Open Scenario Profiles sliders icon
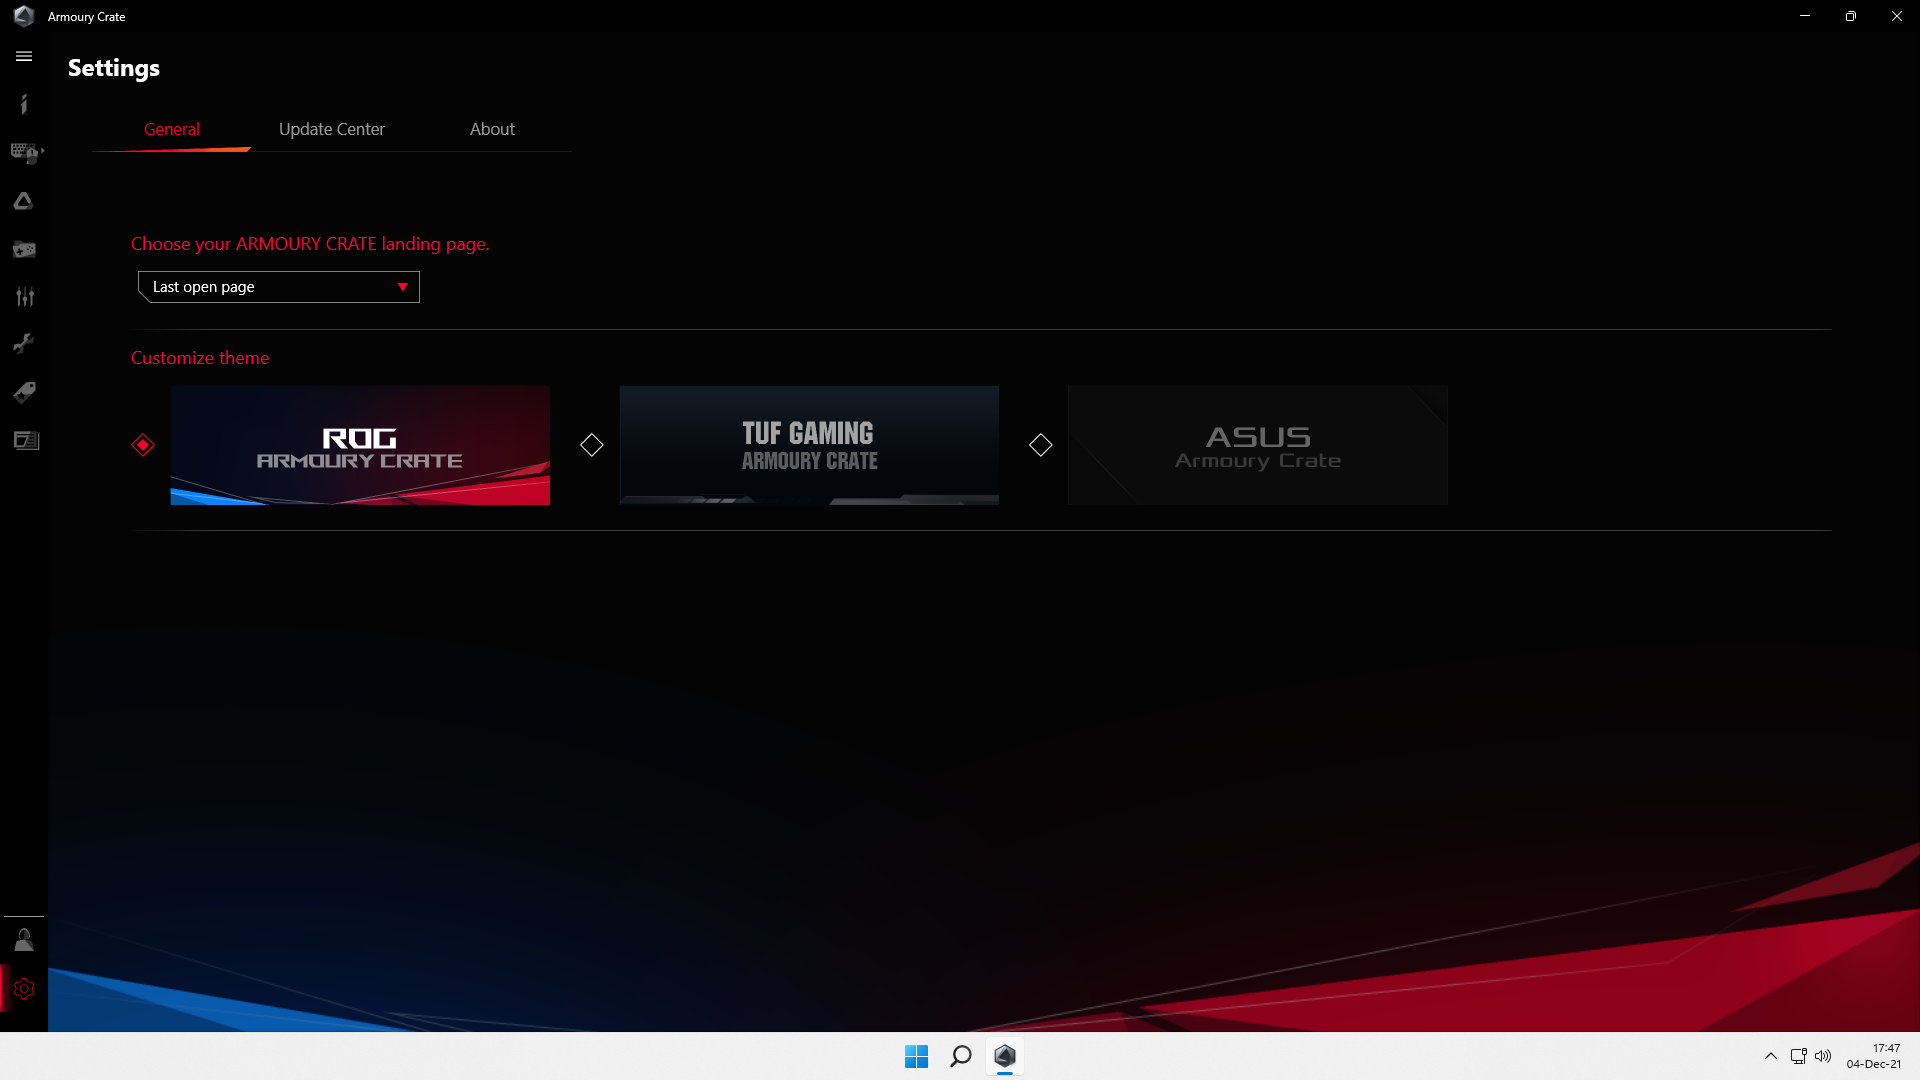The height and width of the screenshot is (1080, 1920). click(24, 297)
